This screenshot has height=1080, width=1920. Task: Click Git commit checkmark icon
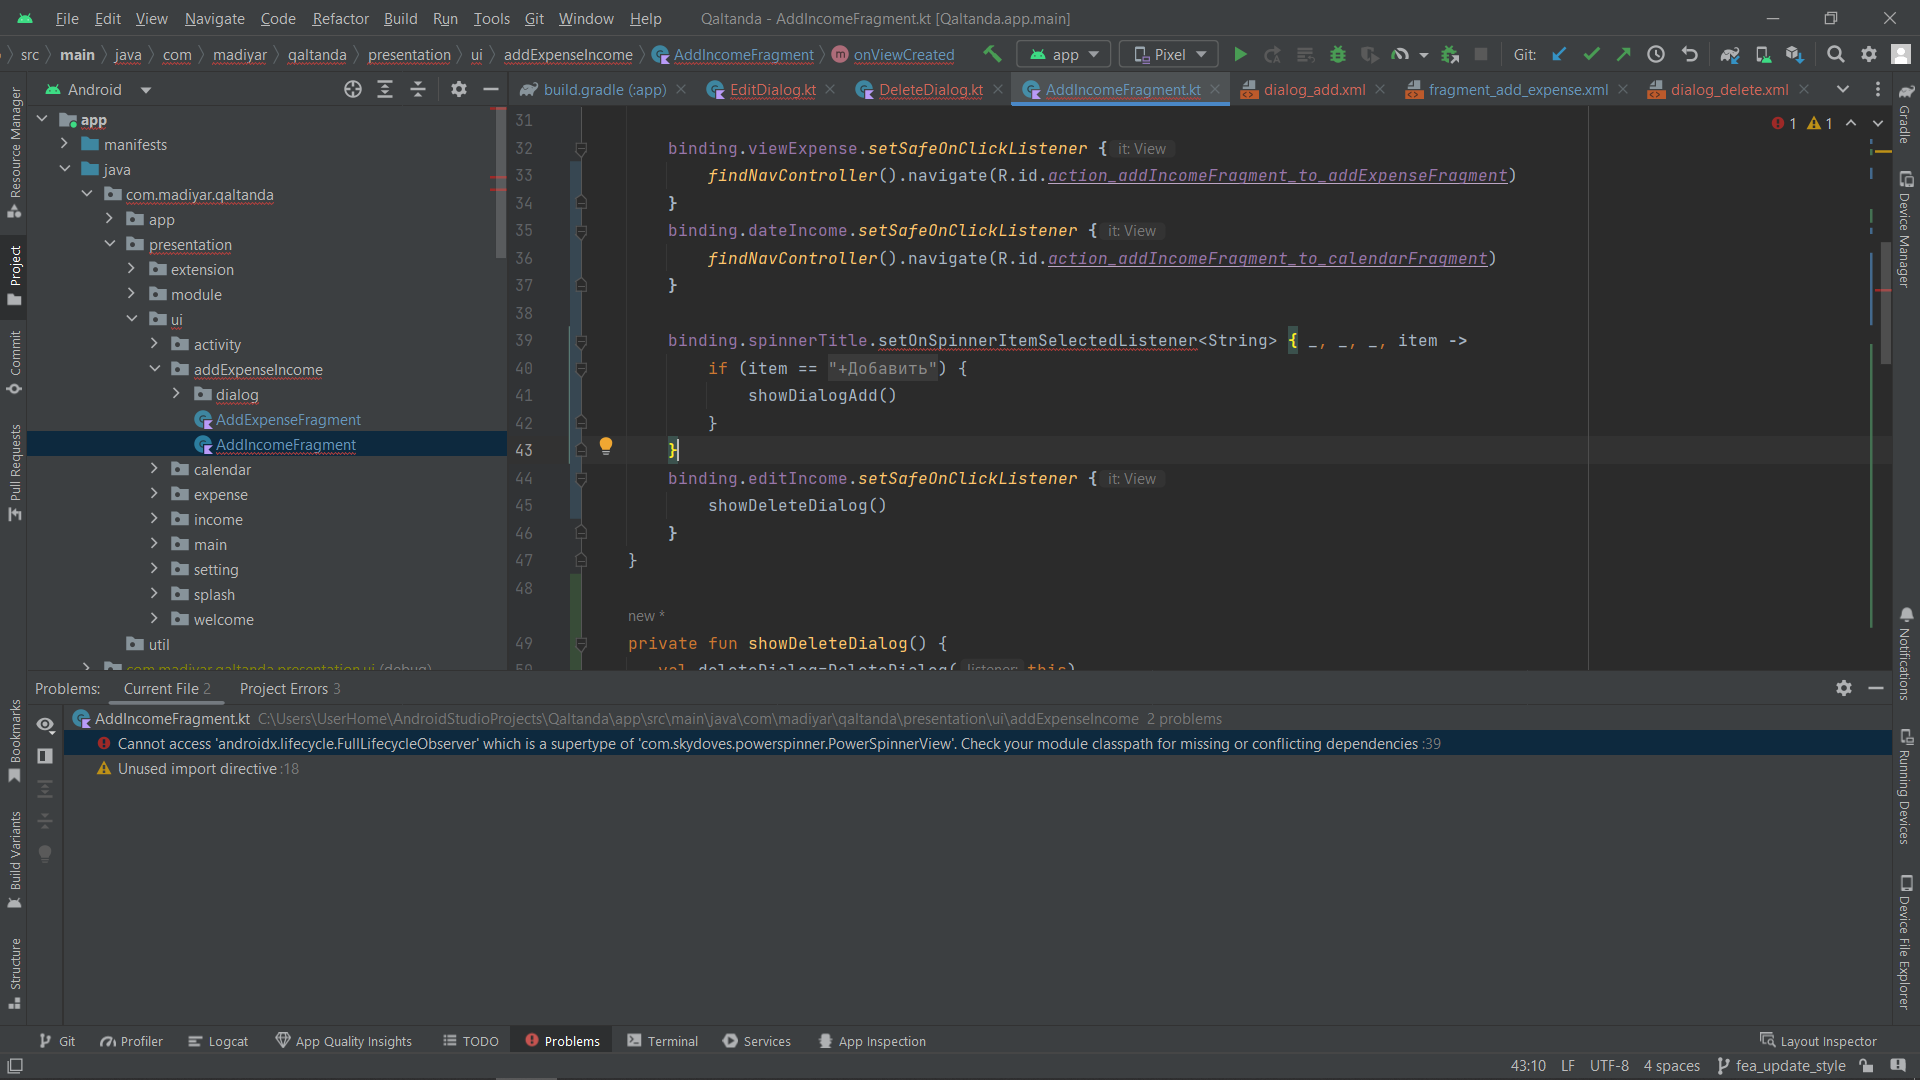[1591, 54]
